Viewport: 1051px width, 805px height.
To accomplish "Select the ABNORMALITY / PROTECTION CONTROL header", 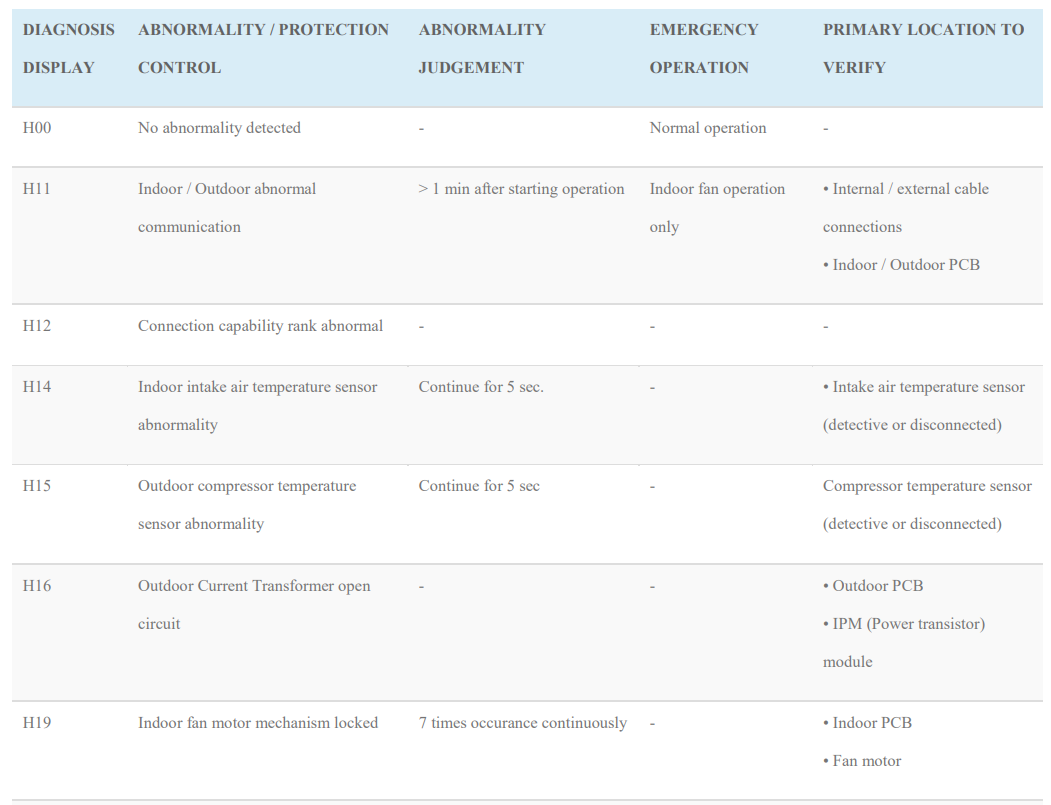I will click(263, 48).
